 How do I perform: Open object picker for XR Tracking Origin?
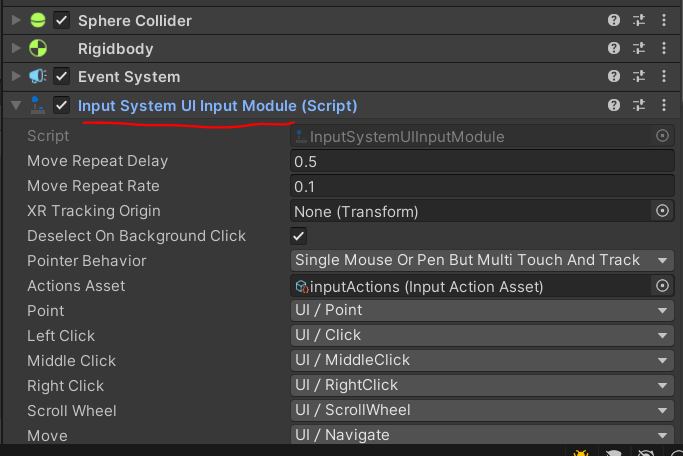tap(662, 211)
